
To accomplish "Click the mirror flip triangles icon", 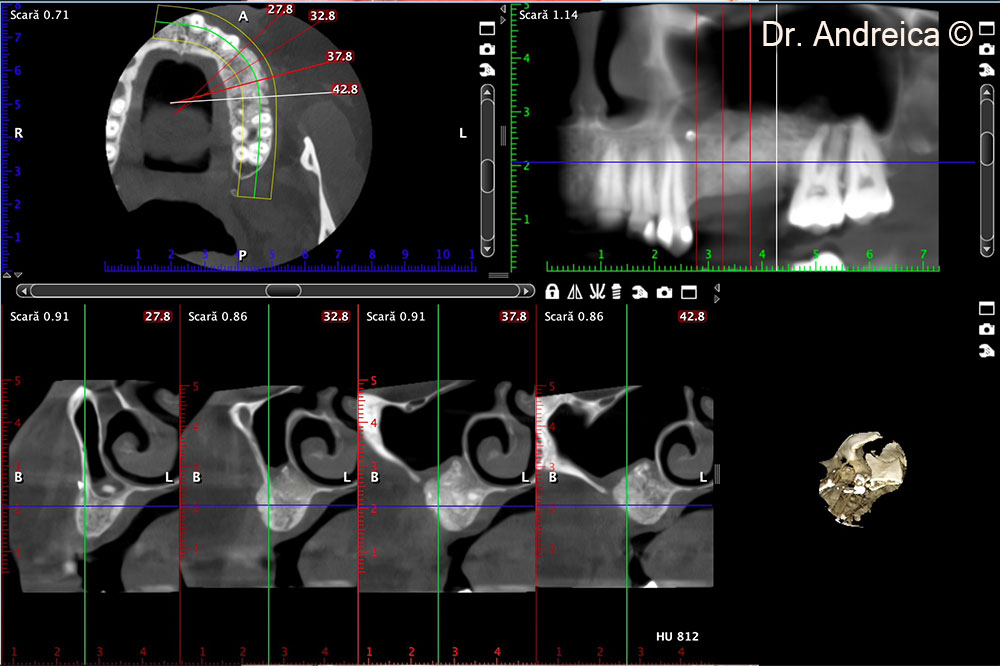I will [574, 292].
